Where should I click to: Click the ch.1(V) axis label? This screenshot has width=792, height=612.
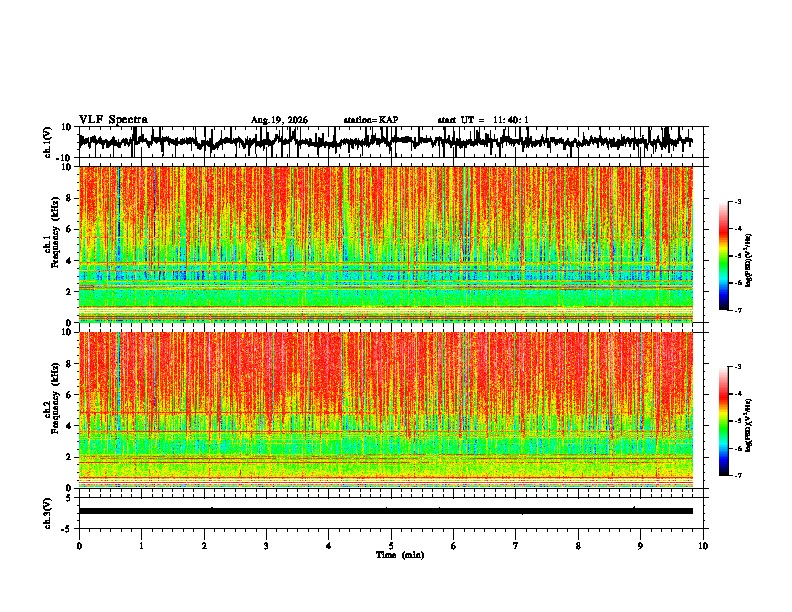pyautogui.click(x=48, y=142)
